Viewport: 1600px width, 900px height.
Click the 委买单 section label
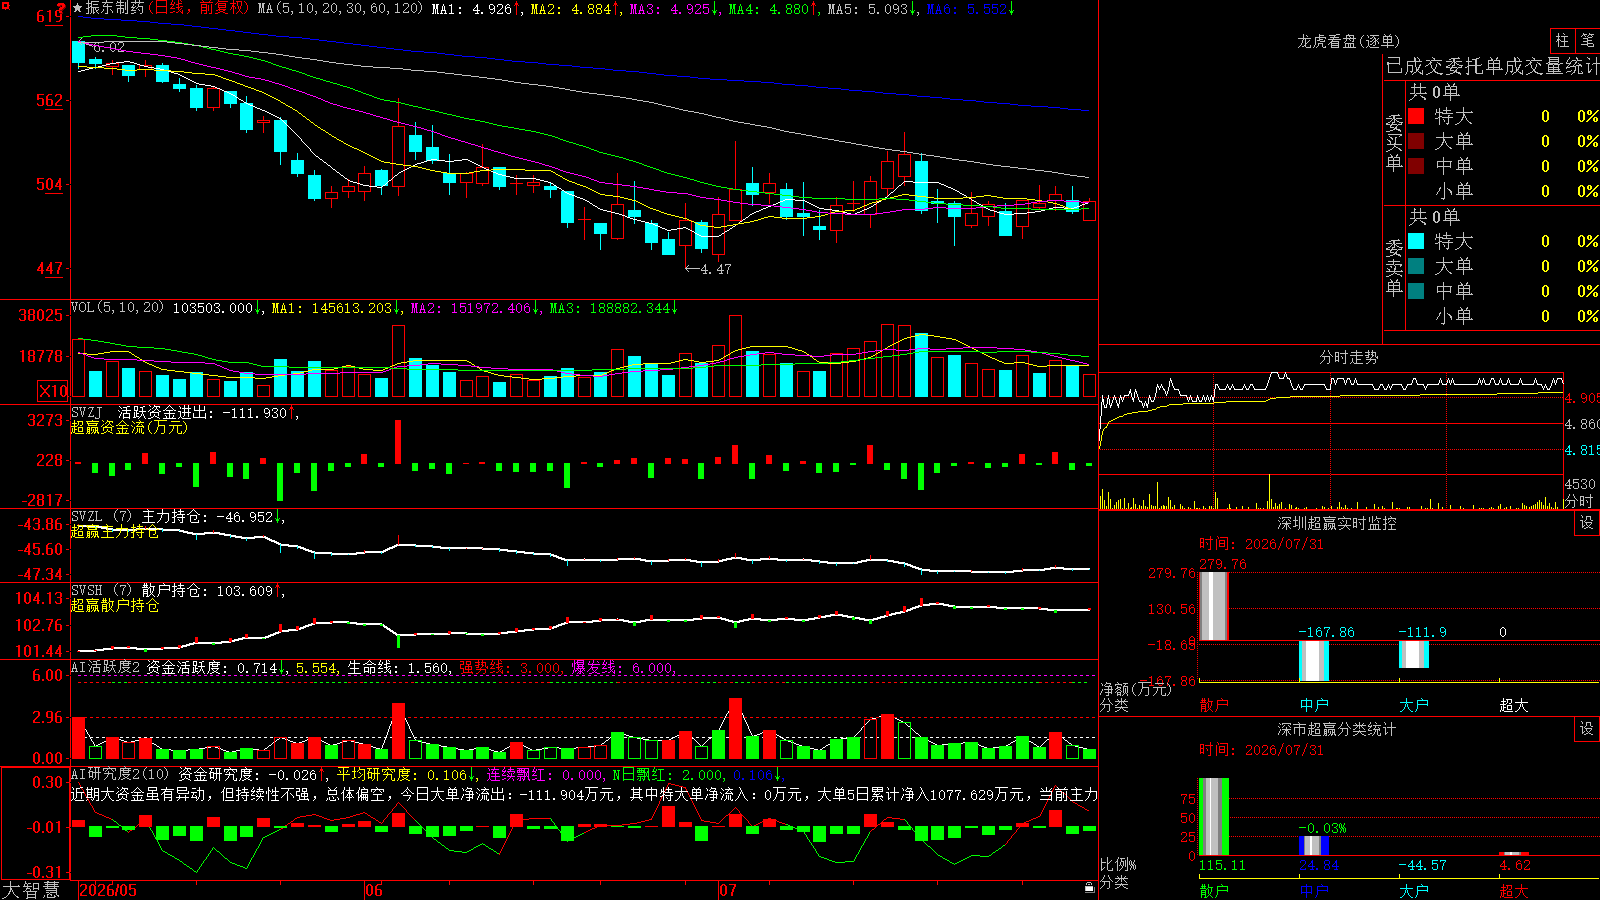[x=1394, y=143]
